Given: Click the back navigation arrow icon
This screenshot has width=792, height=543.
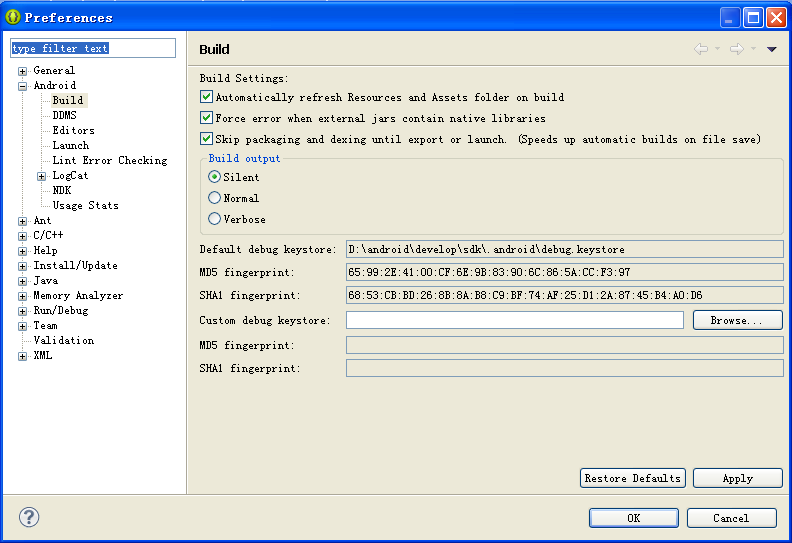Looking at the screenshot, I should pos(701,49).
